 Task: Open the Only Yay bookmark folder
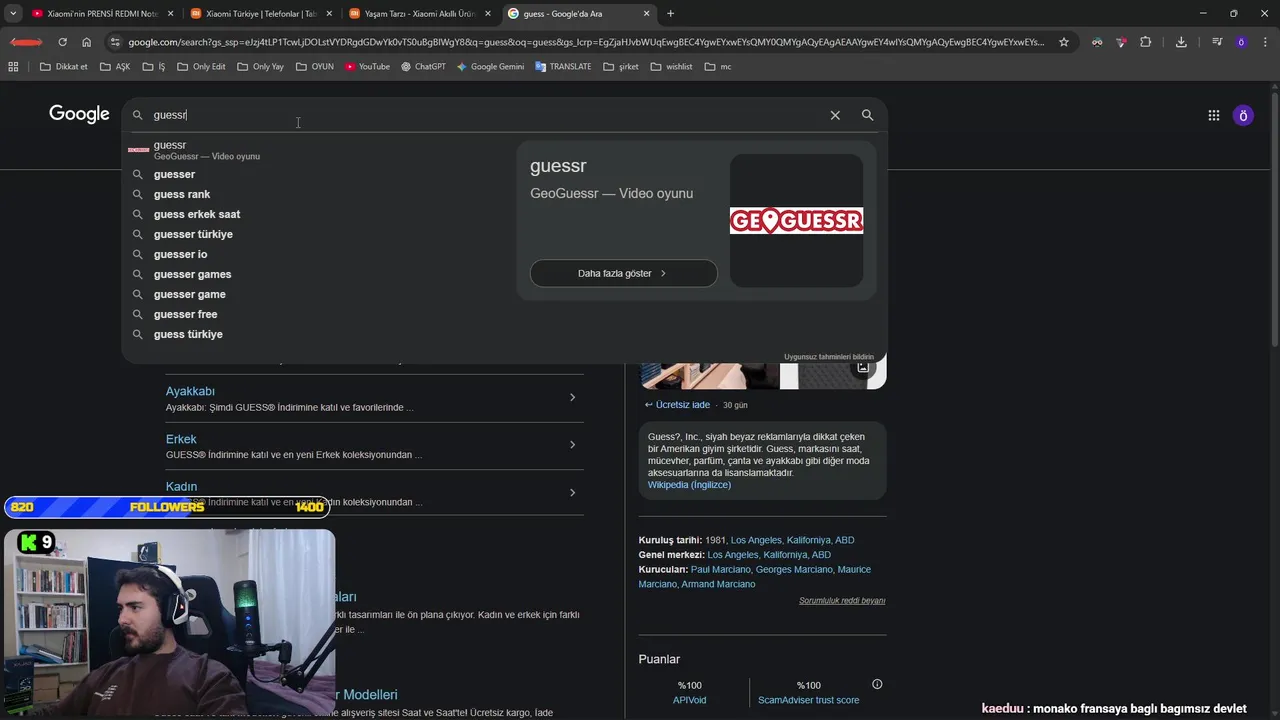[x=260, y=67]
